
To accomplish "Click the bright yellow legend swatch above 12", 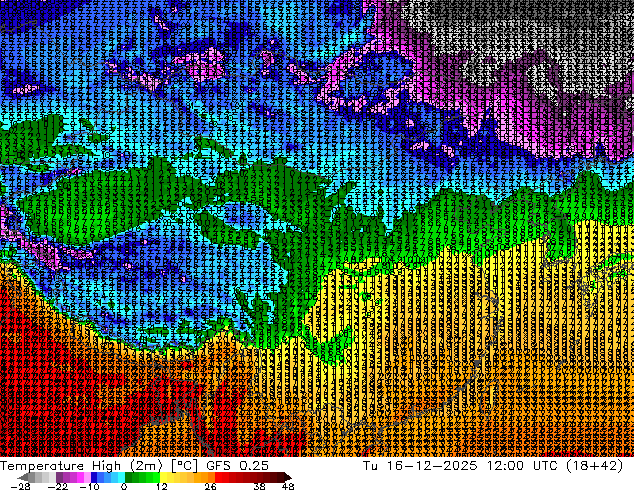I will pyautogui.click(x=163, y=477).
